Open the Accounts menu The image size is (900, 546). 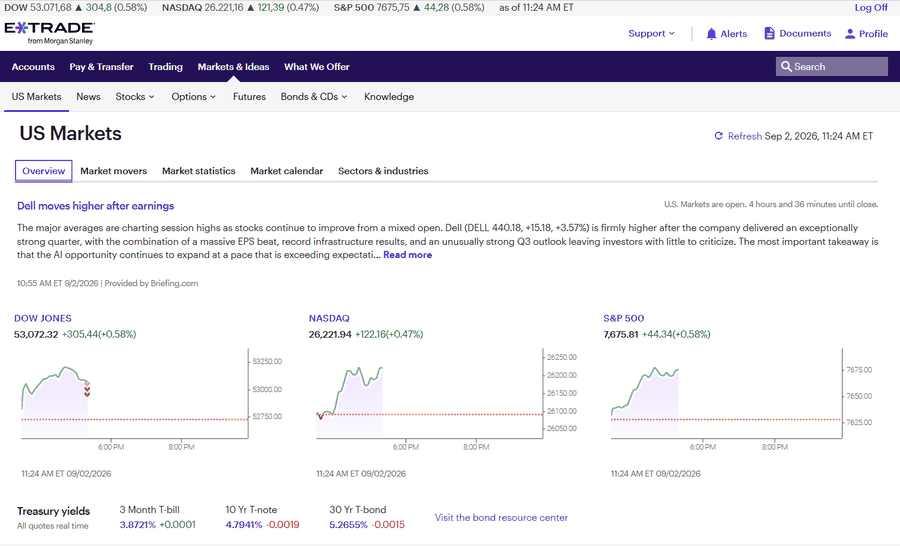pyautogui.click(x=33, y=67)
